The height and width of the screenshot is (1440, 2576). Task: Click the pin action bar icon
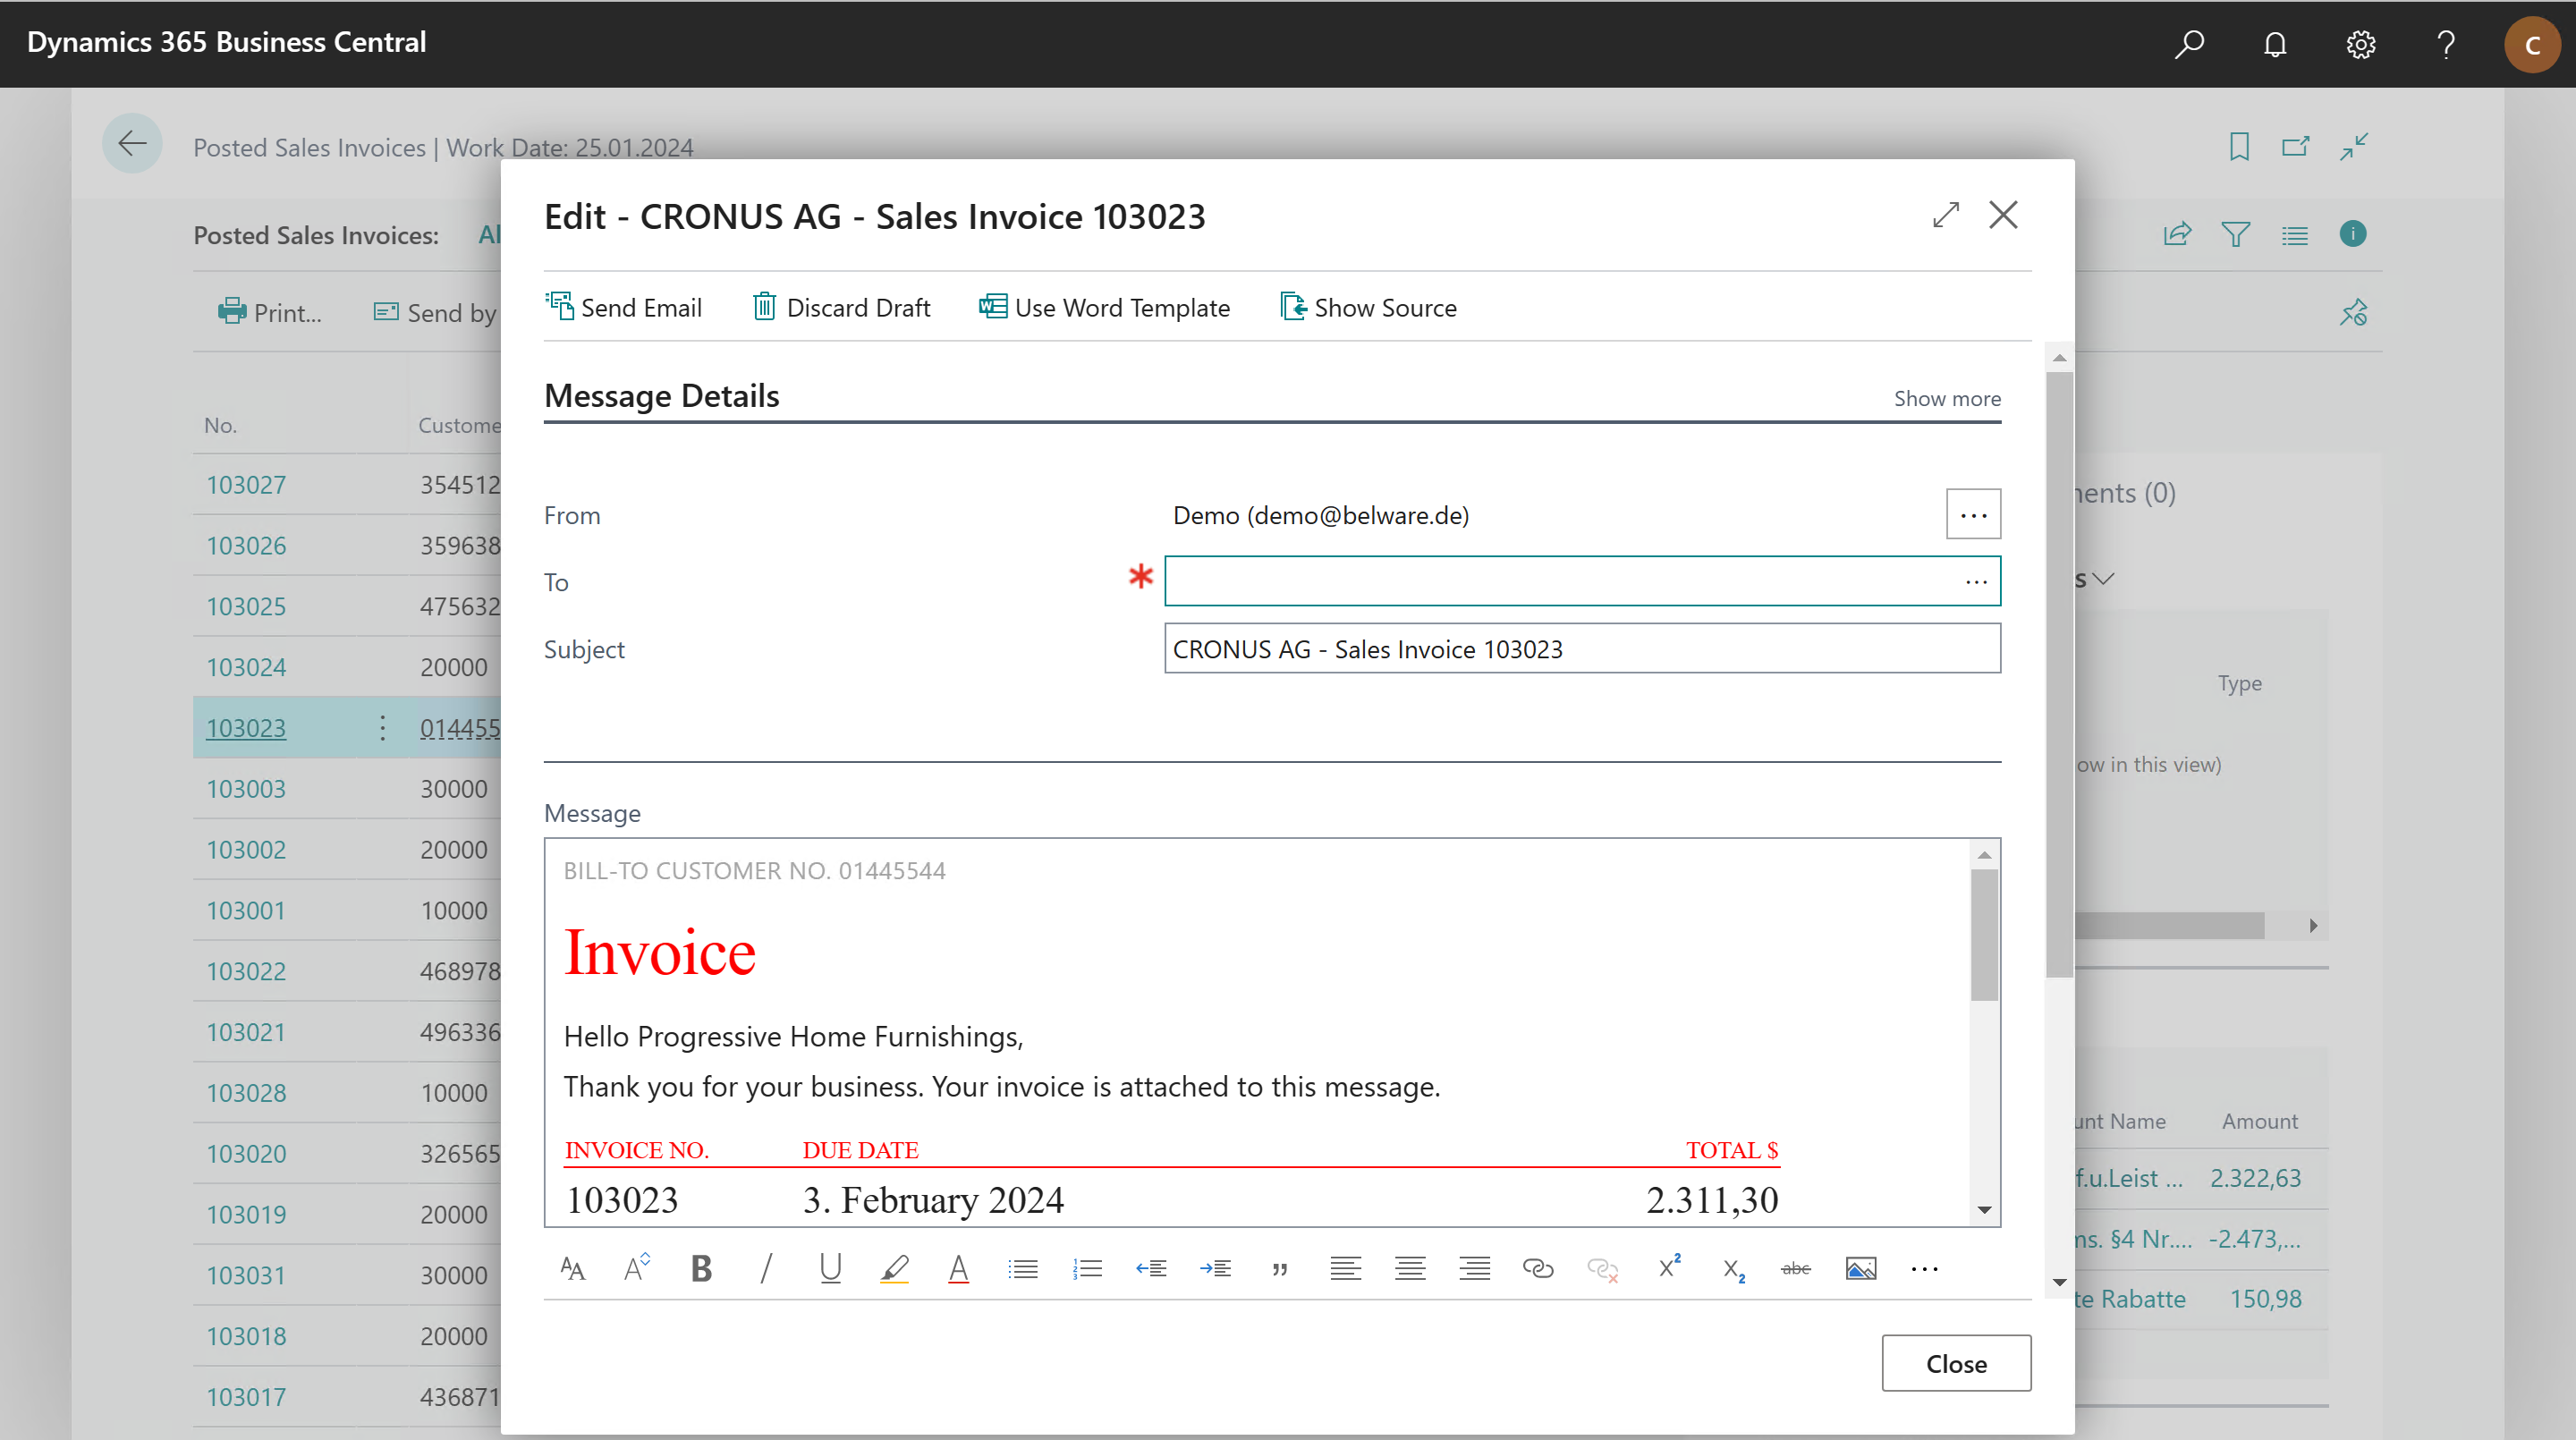pos(2353,313)
